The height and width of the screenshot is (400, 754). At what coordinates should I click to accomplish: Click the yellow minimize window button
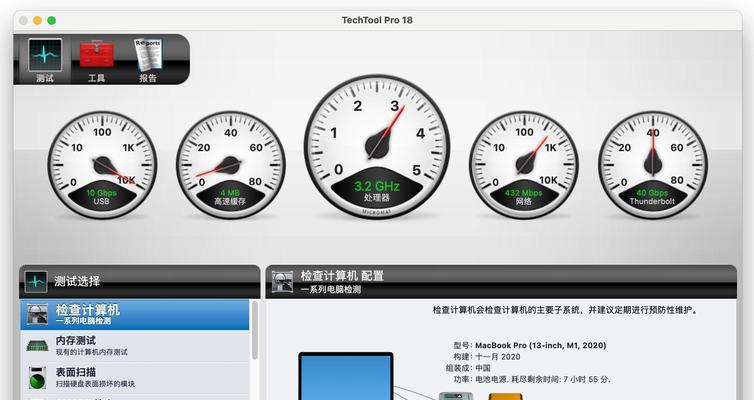pos(37,20)
